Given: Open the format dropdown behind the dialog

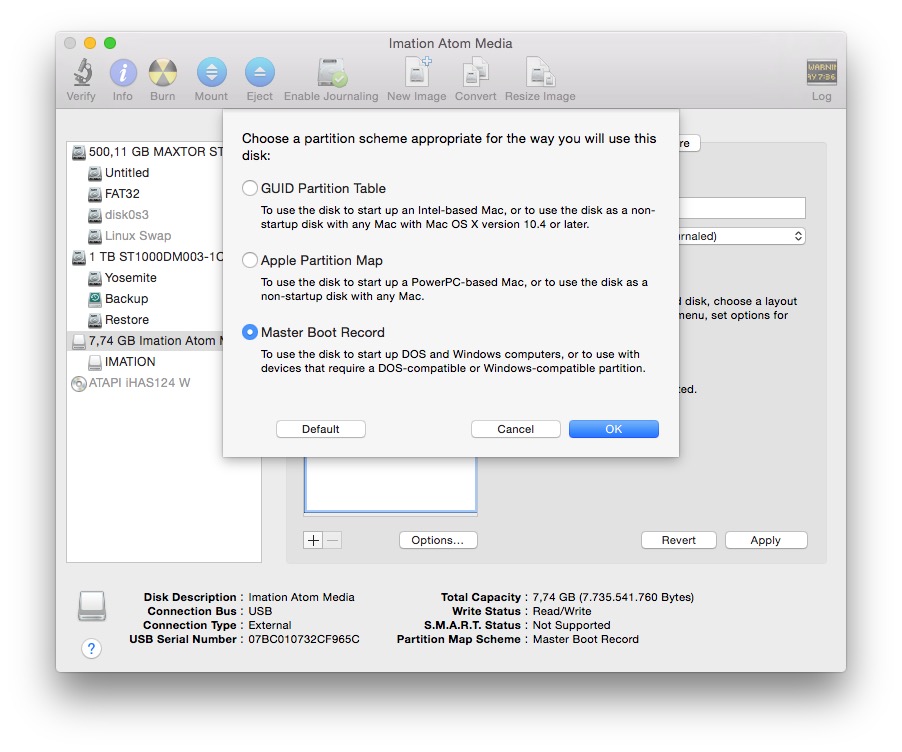Looking at the screenshot, I should [x=742, y=237].
